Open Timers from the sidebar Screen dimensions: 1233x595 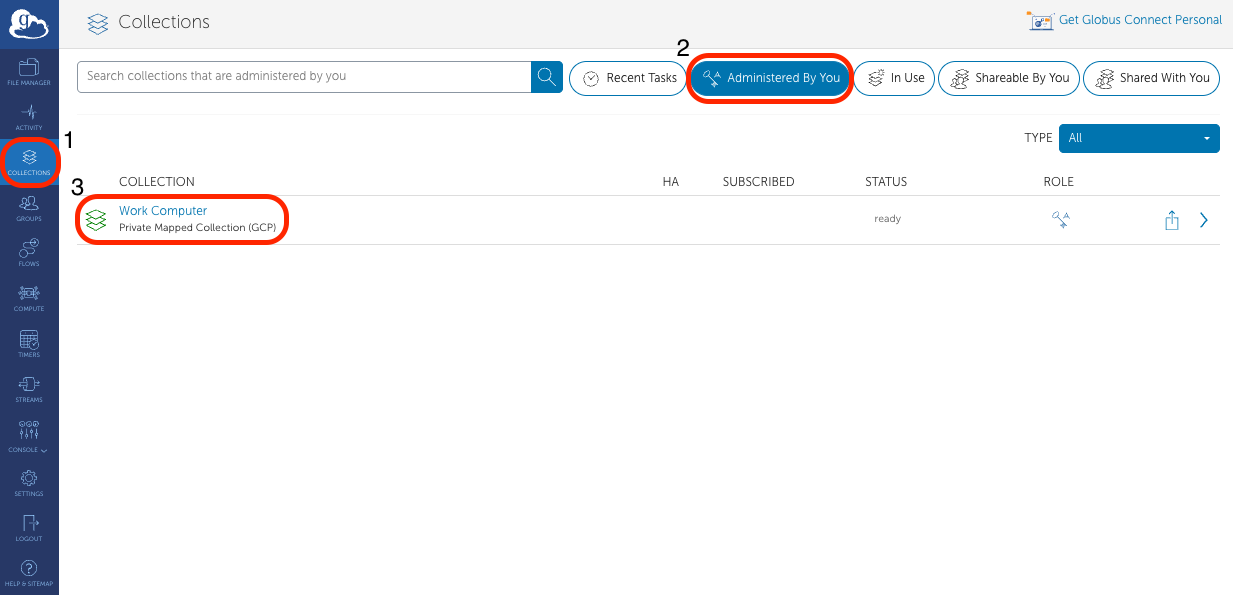tap(29, 344)
